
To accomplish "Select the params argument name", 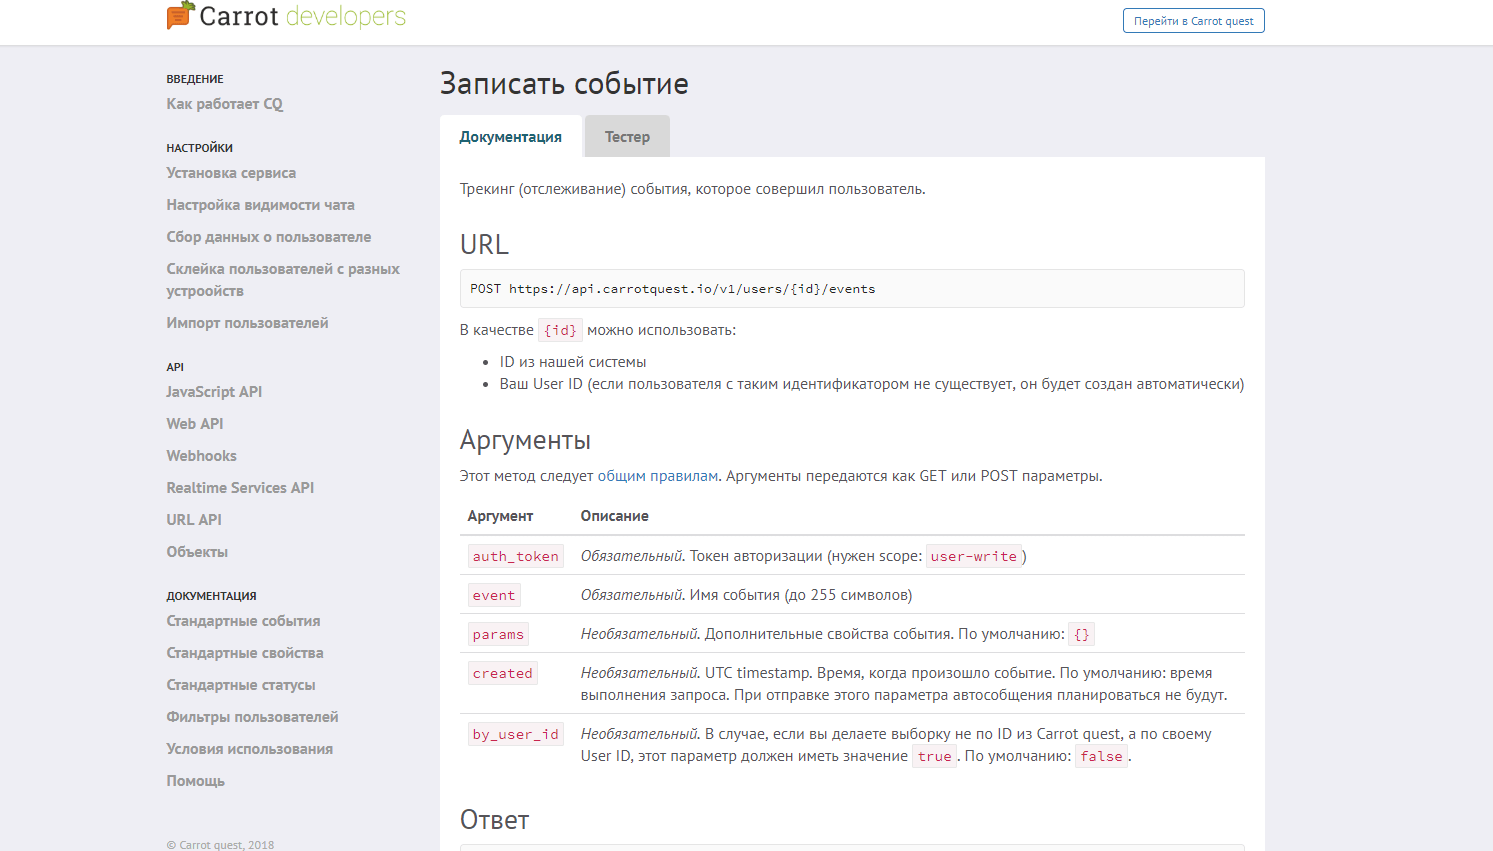I will click(x=498, y=634).
